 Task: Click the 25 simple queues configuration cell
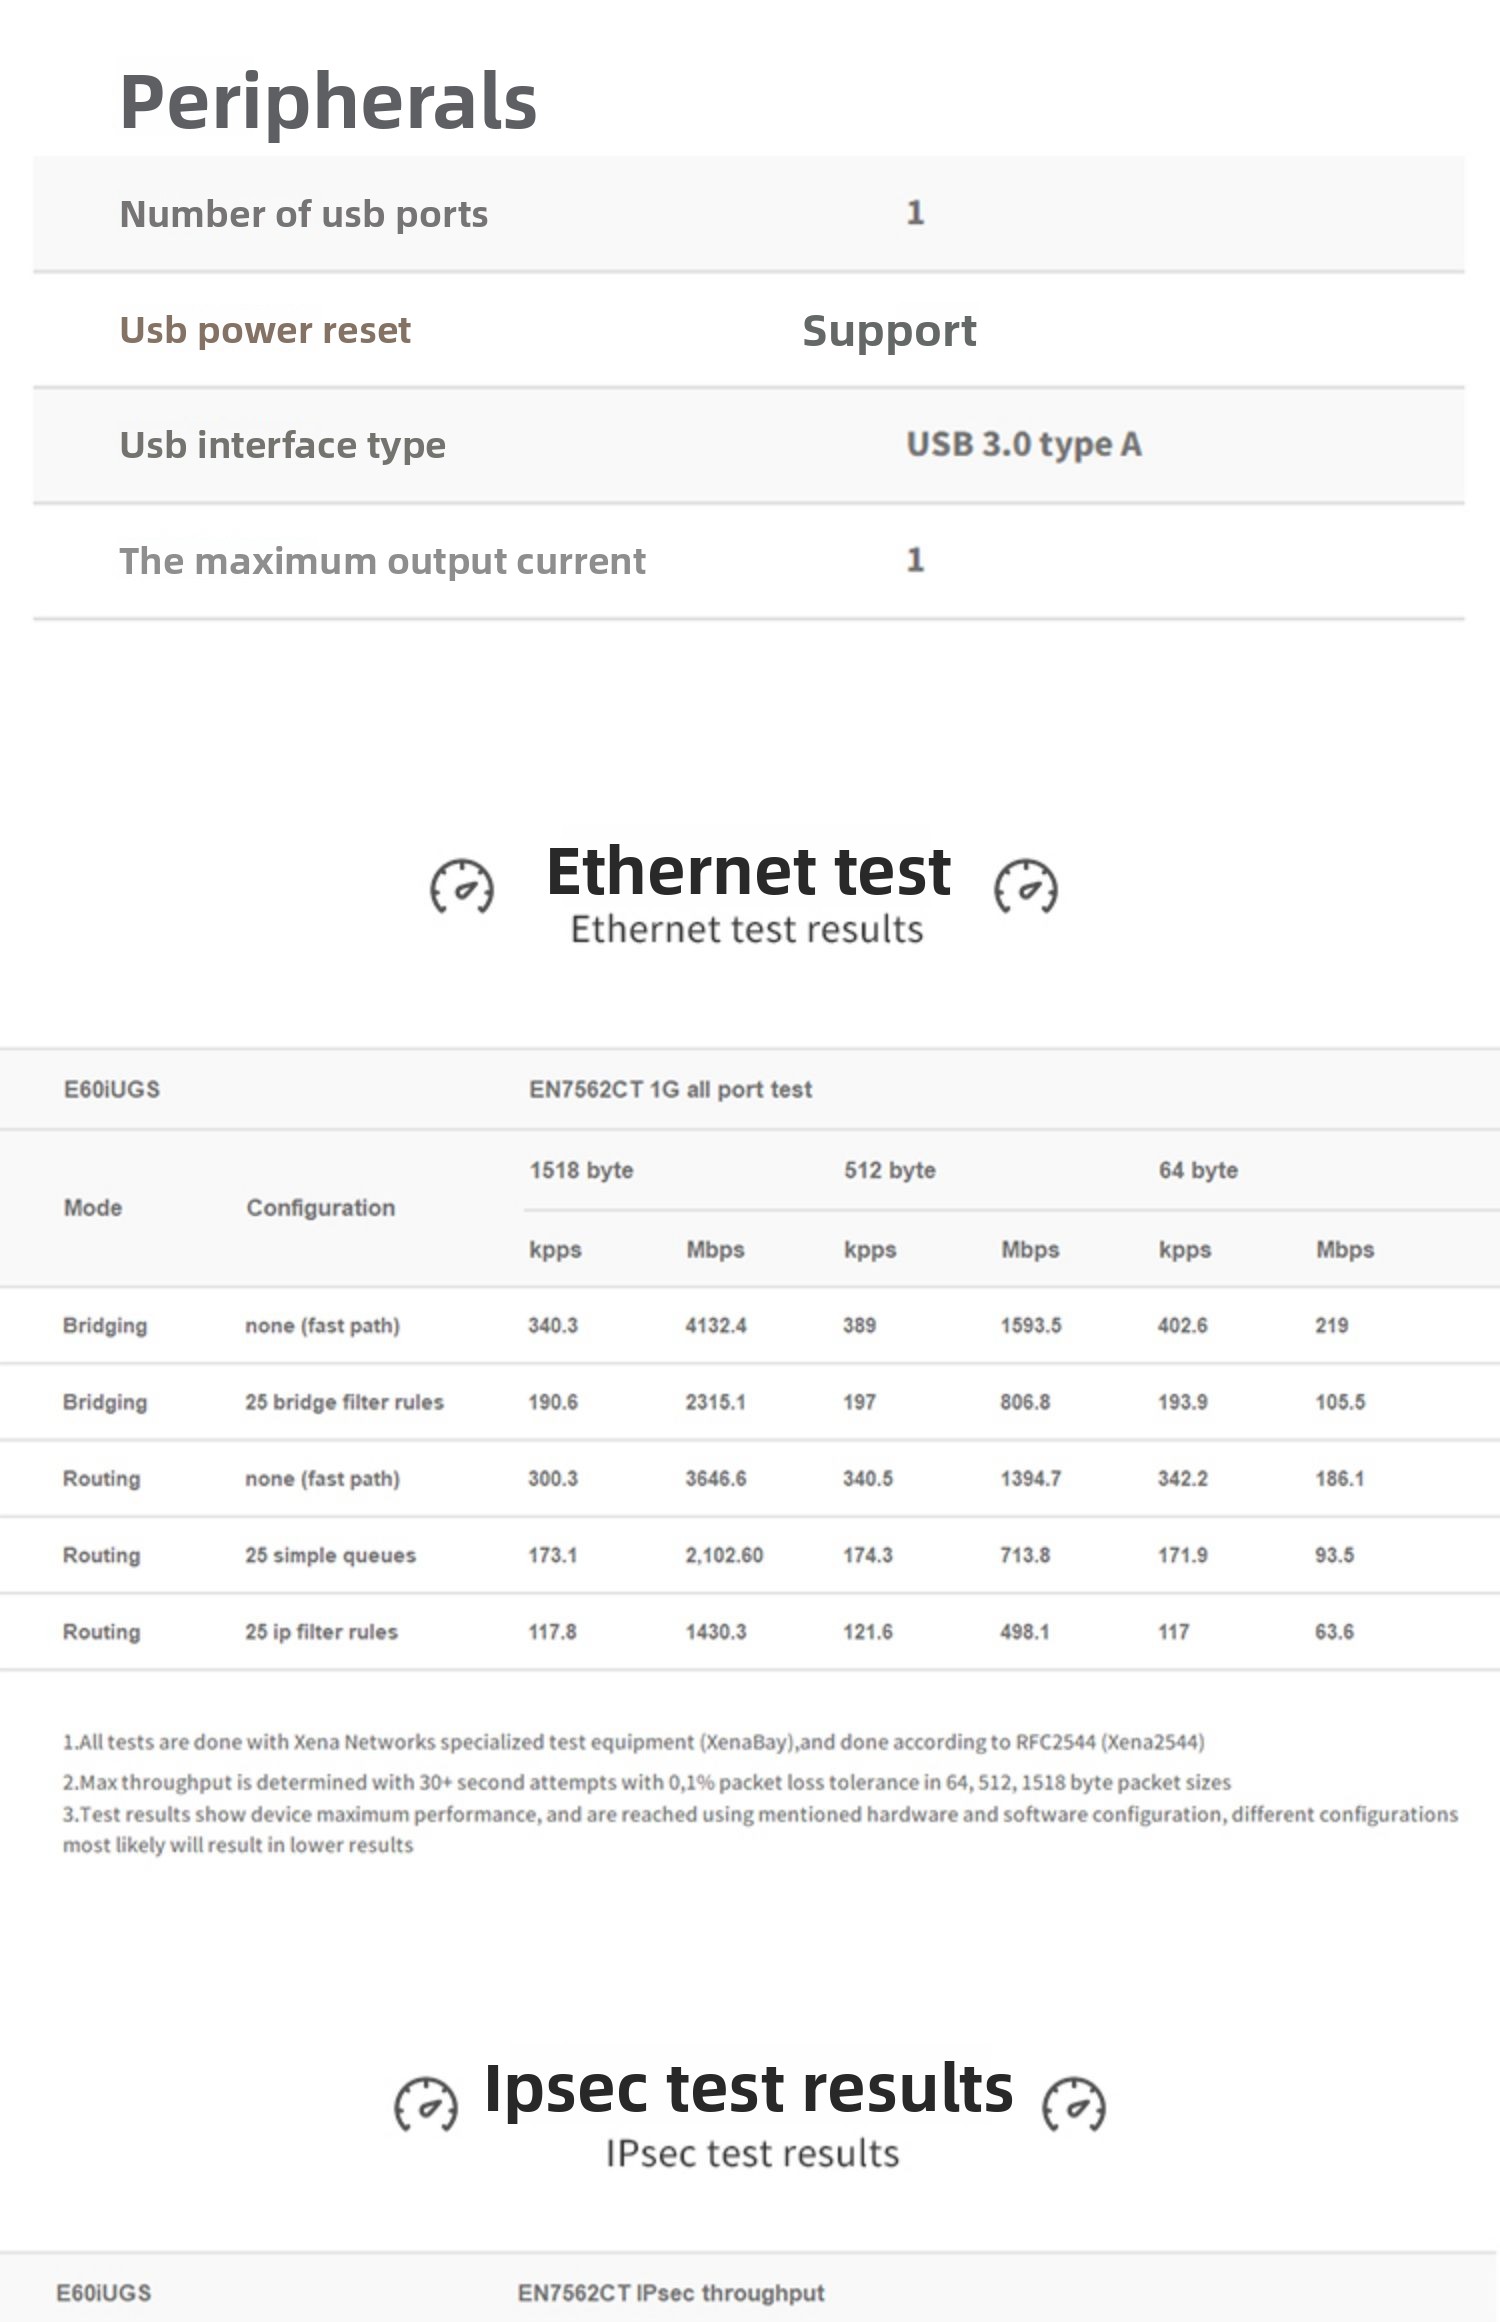330,1555
